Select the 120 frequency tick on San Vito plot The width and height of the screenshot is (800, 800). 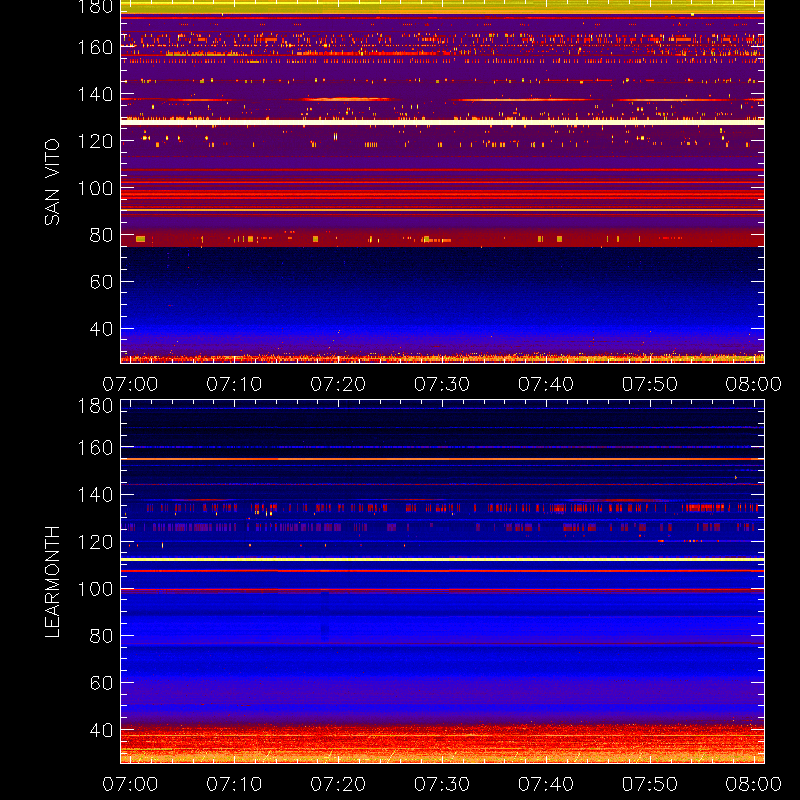(95, 141)
